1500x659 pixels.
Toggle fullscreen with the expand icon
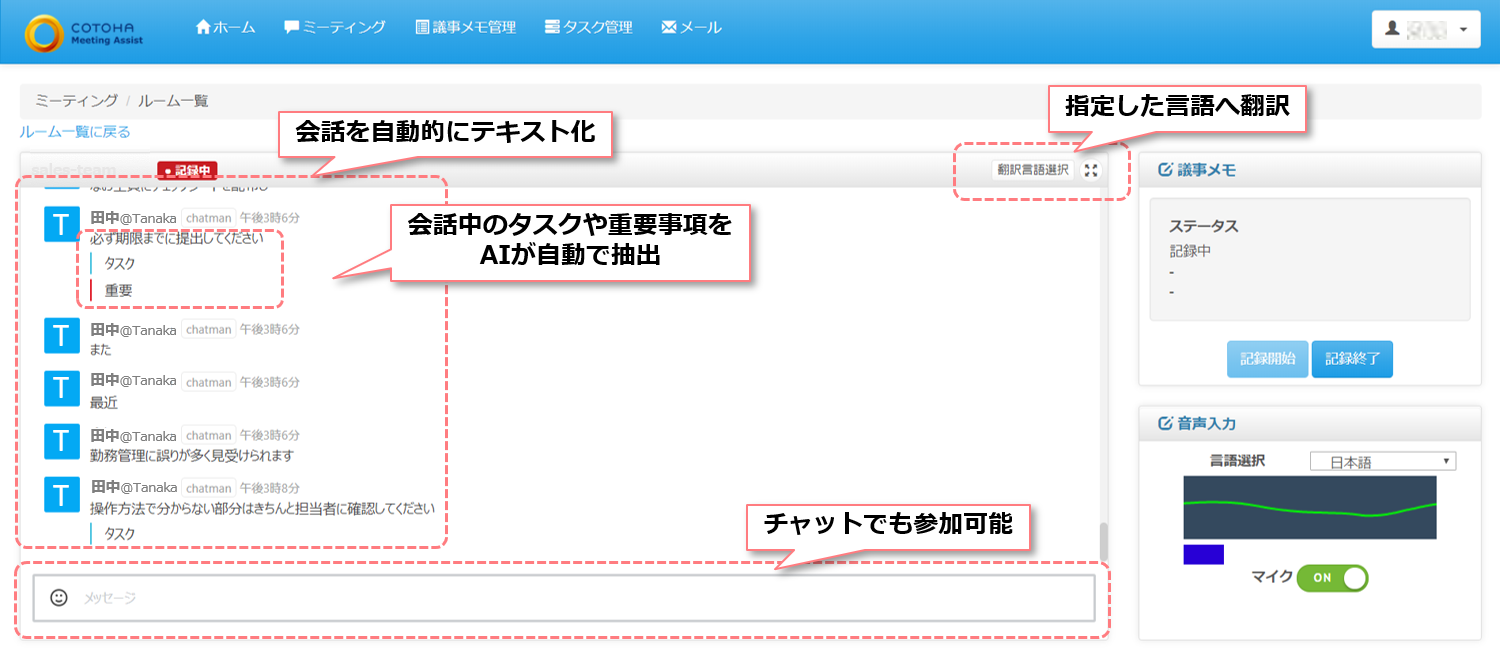(x=1091, y=170)
